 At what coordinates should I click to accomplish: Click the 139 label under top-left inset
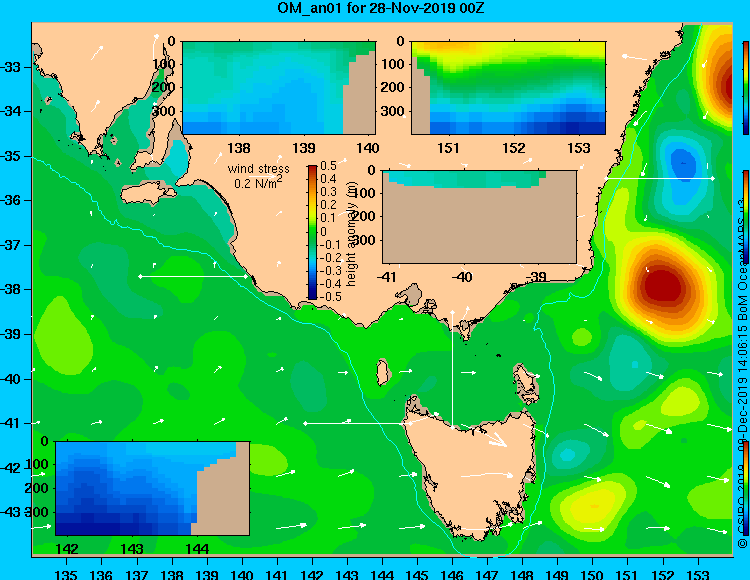[x=304, y=148]
